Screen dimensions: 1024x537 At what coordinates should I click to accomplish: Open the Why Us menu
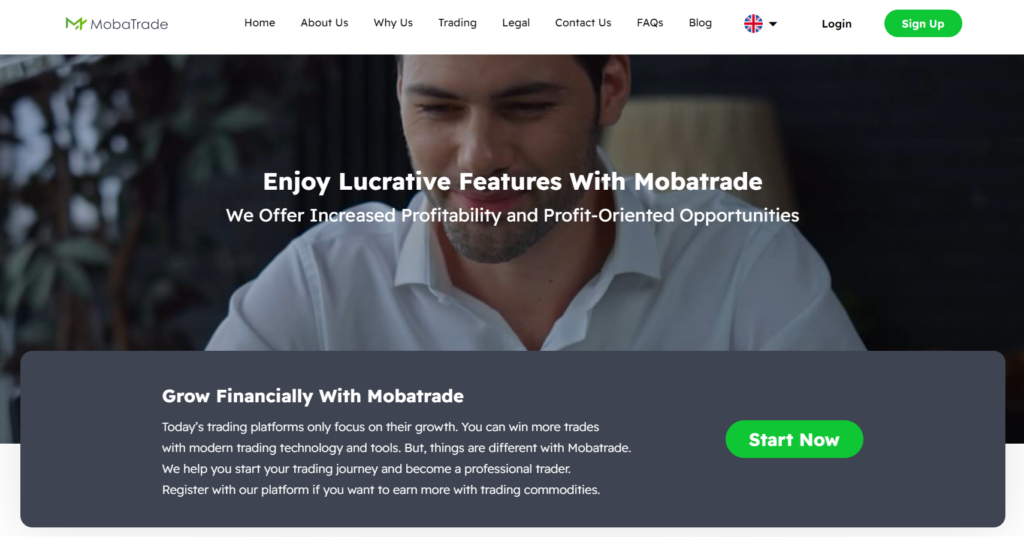click(x=393, y=23)
